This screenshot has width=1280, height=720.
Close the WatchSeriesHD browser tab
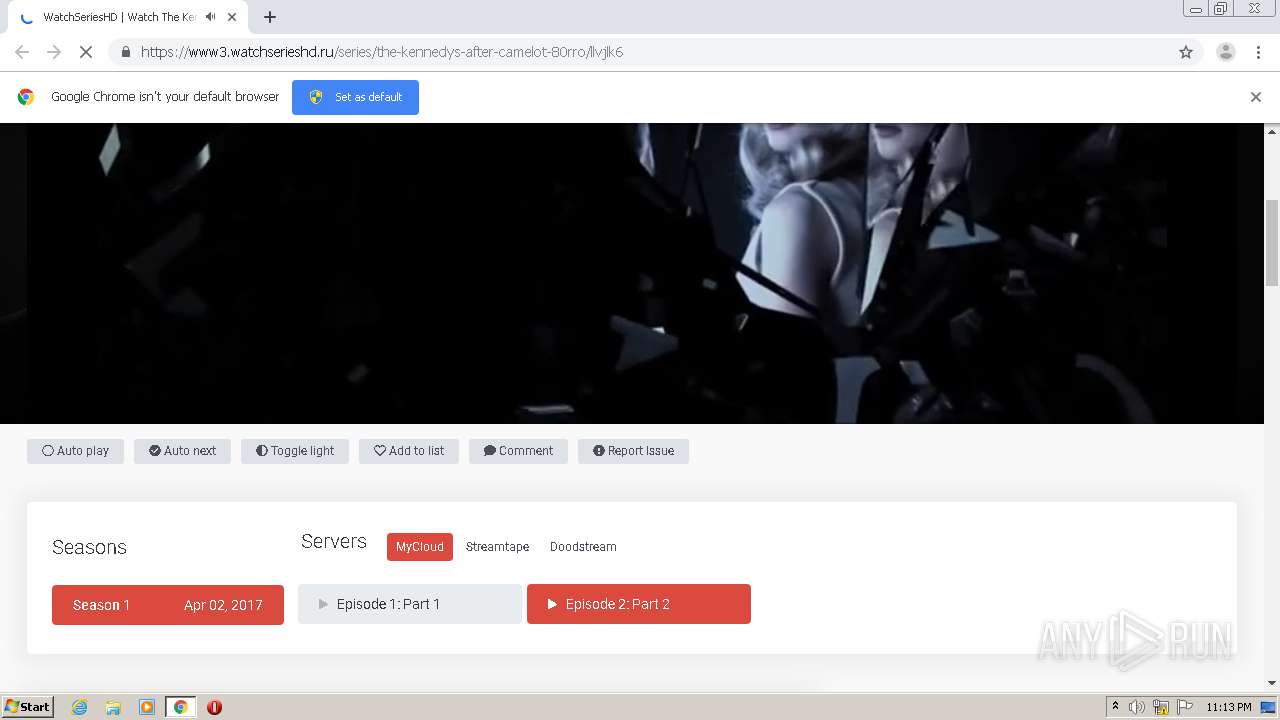coord(232,17)
